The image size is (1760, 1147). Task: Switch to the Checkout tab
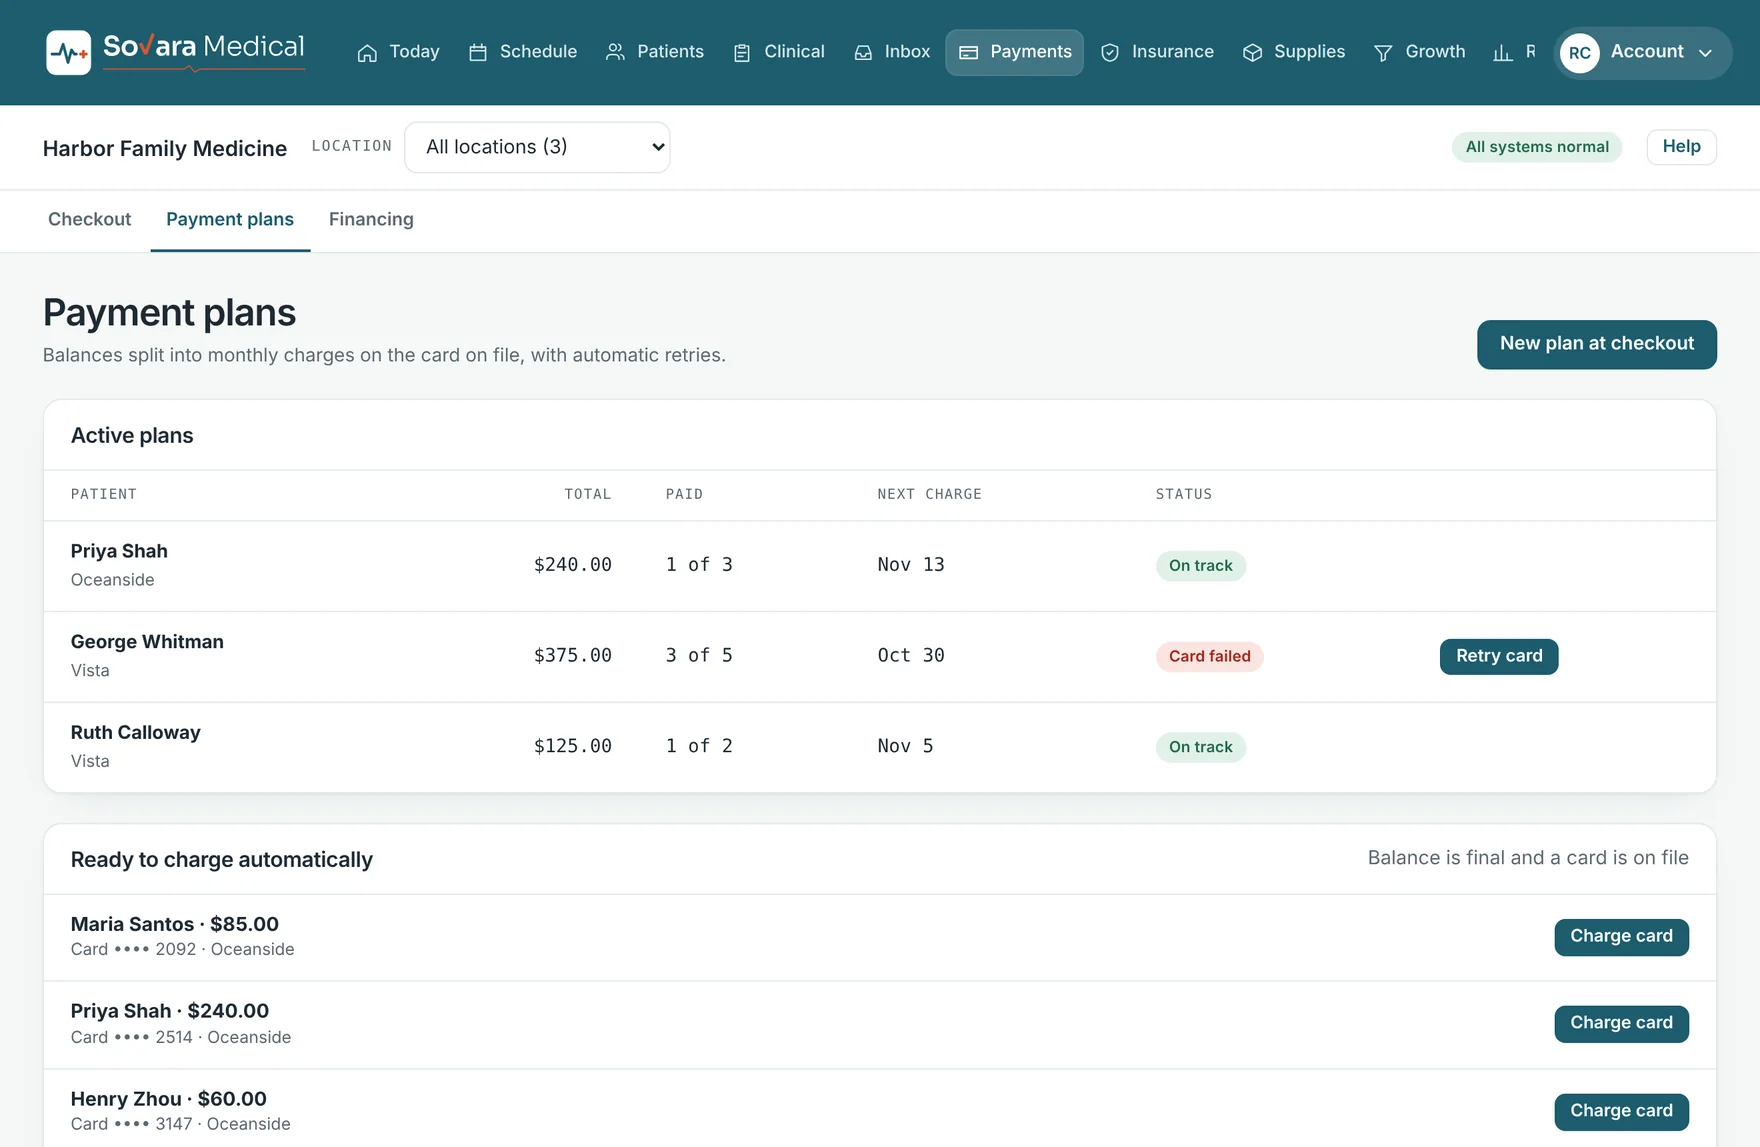point(90,220)
